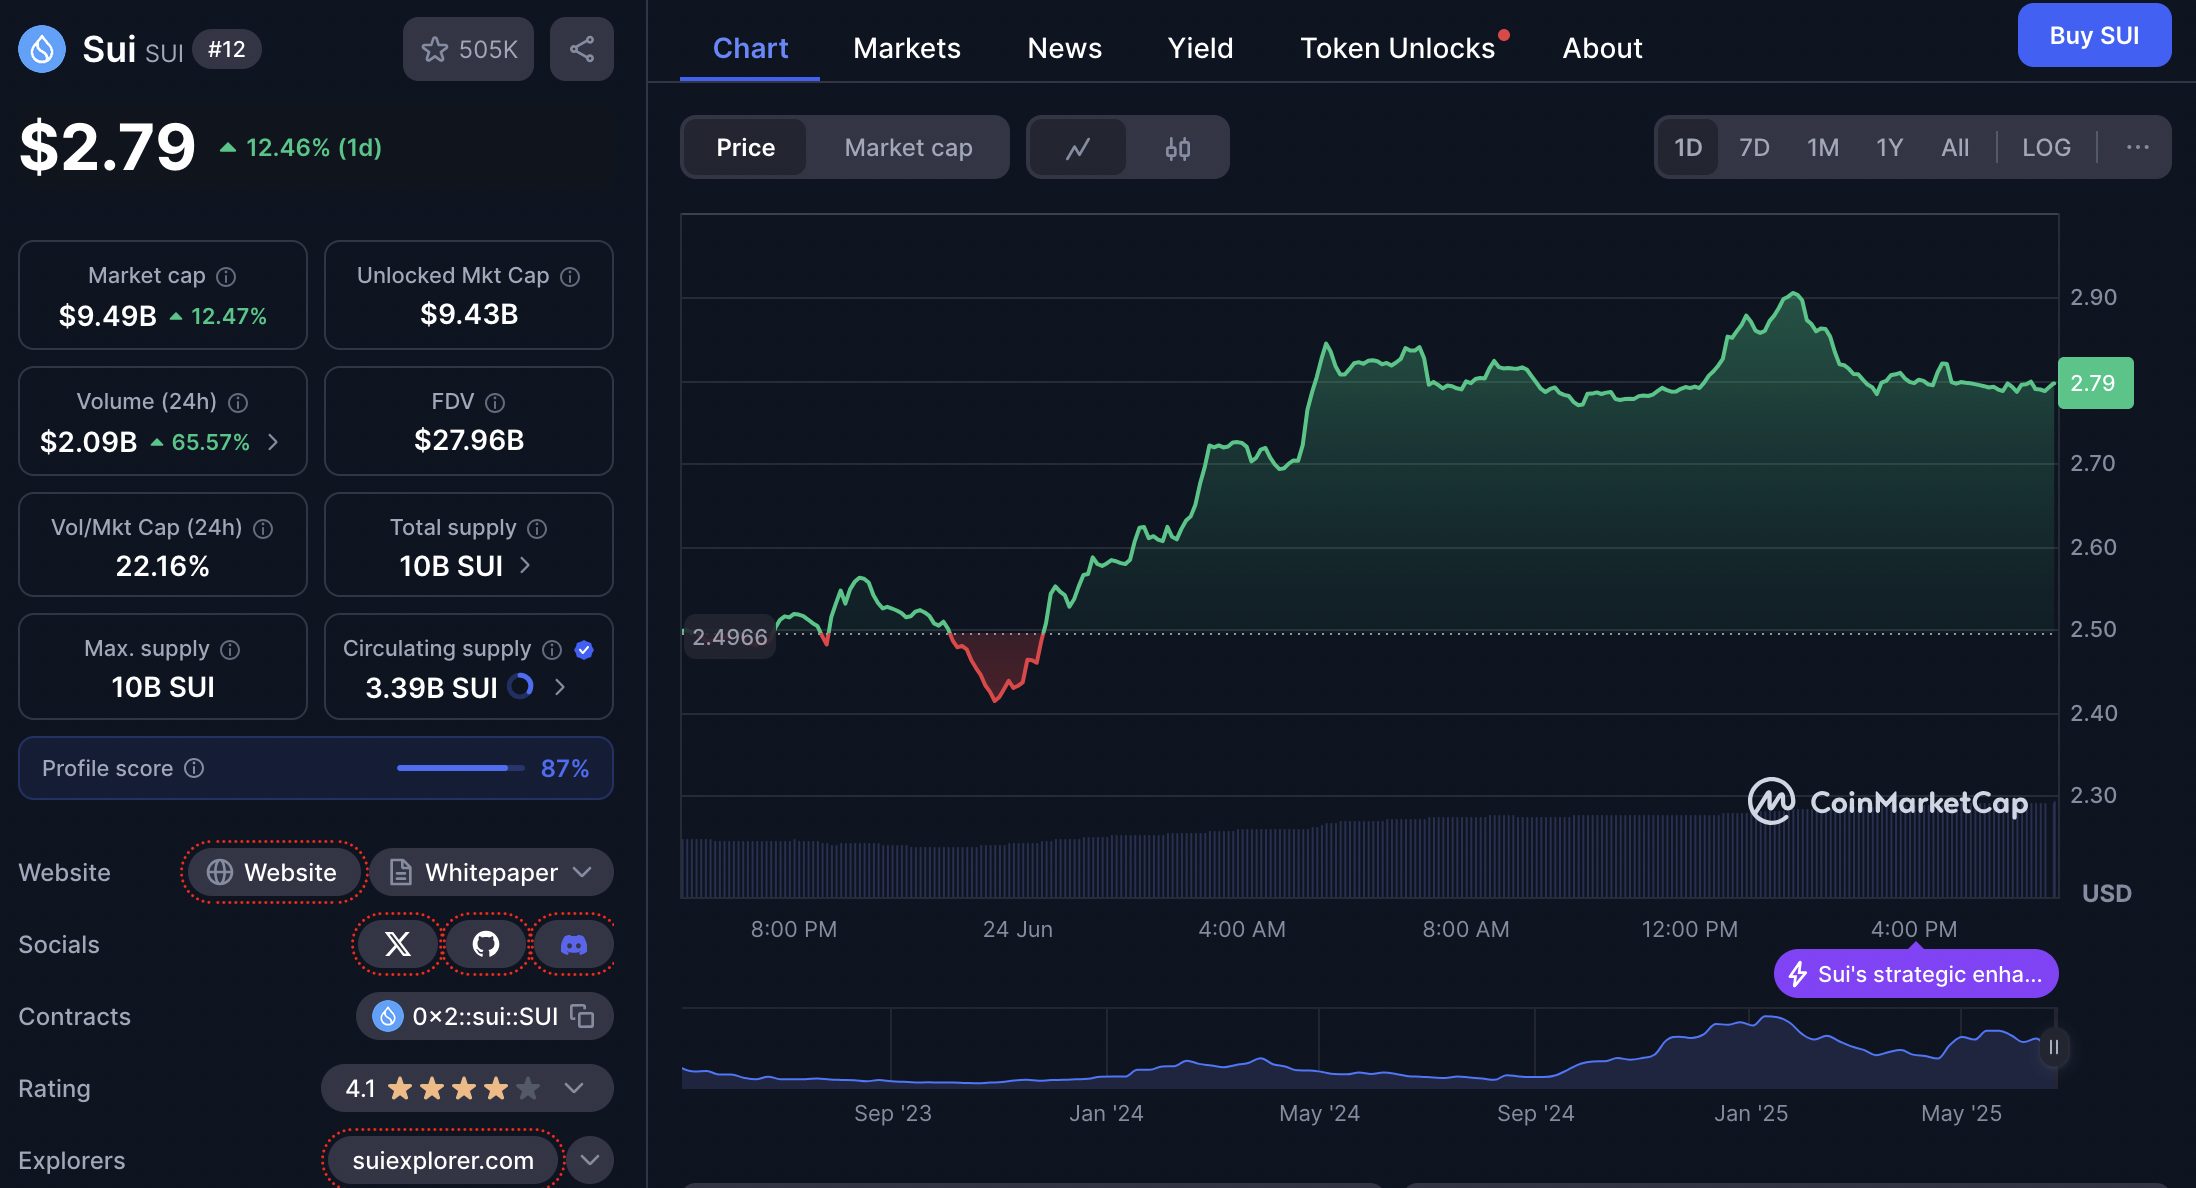The height and width of the screenshot is (1188, 2196).
Task: Toggle LOG scale on chart
Action: point(2046,147)
